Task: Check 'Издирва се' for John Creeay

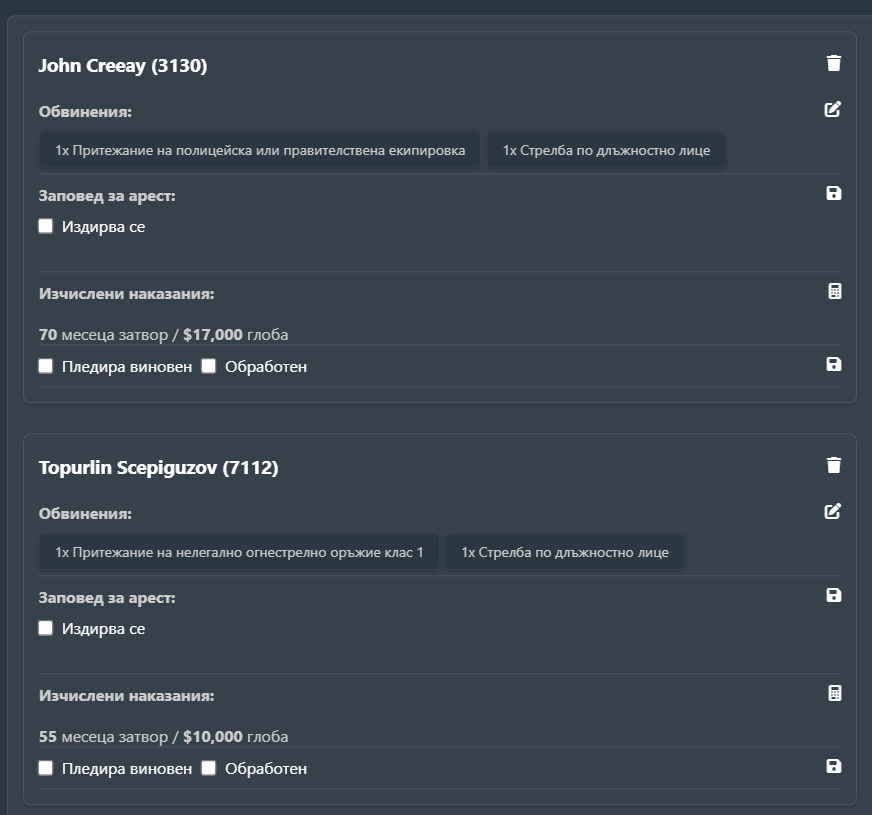Action: point(46,226)
